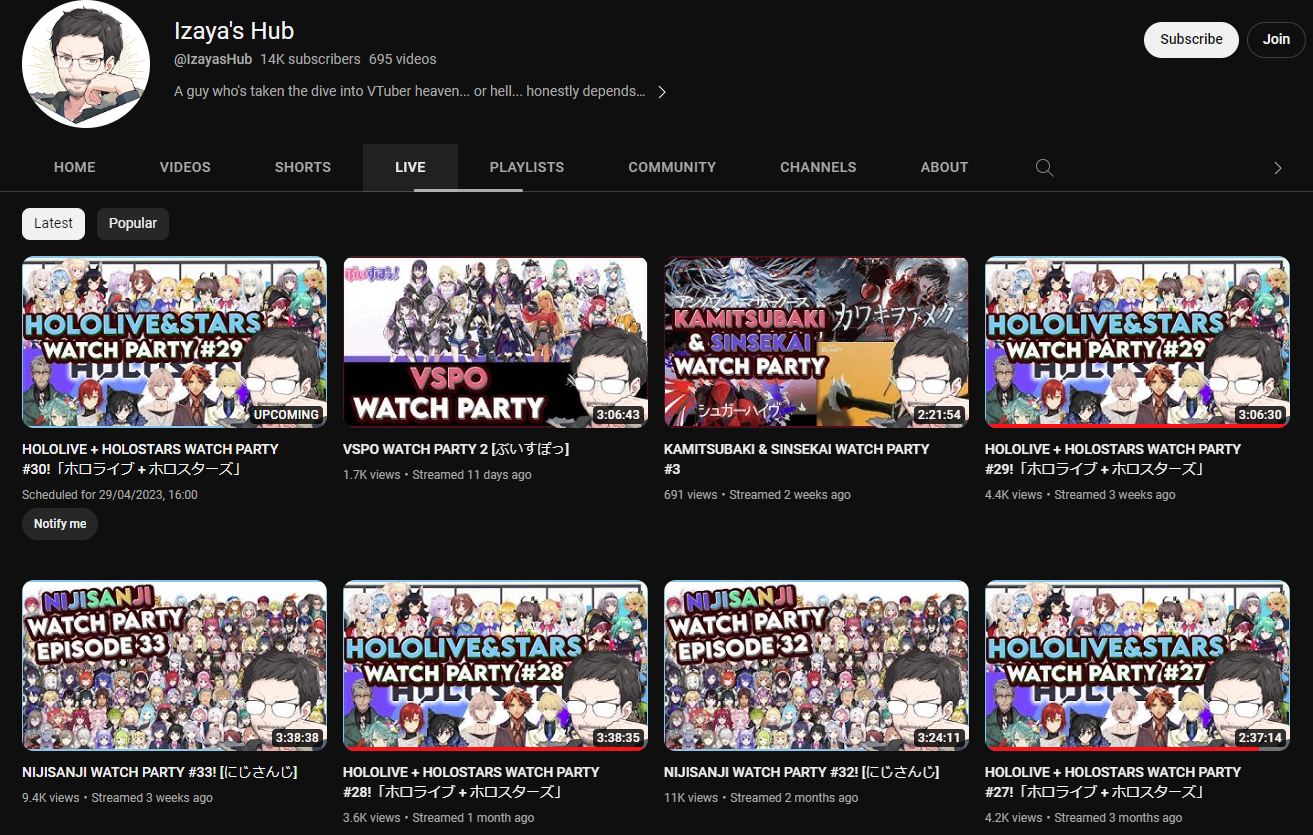The width and height of the screenshot is (1313, 835).
Task: Click the '3.6K views • Streamed 1 month ago' line
Action: (438, 818)
